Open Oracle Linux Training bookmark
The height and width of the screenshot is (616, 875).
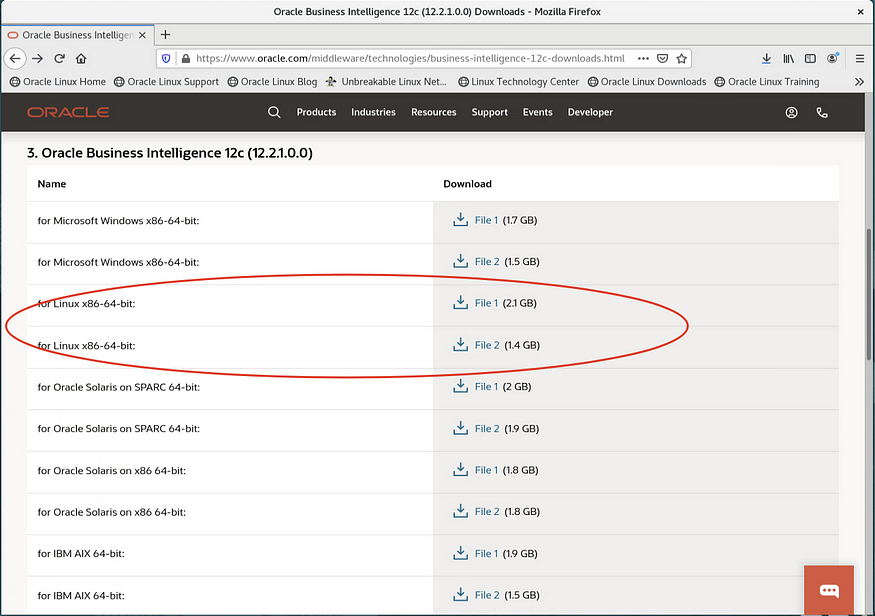click(767, 82)
